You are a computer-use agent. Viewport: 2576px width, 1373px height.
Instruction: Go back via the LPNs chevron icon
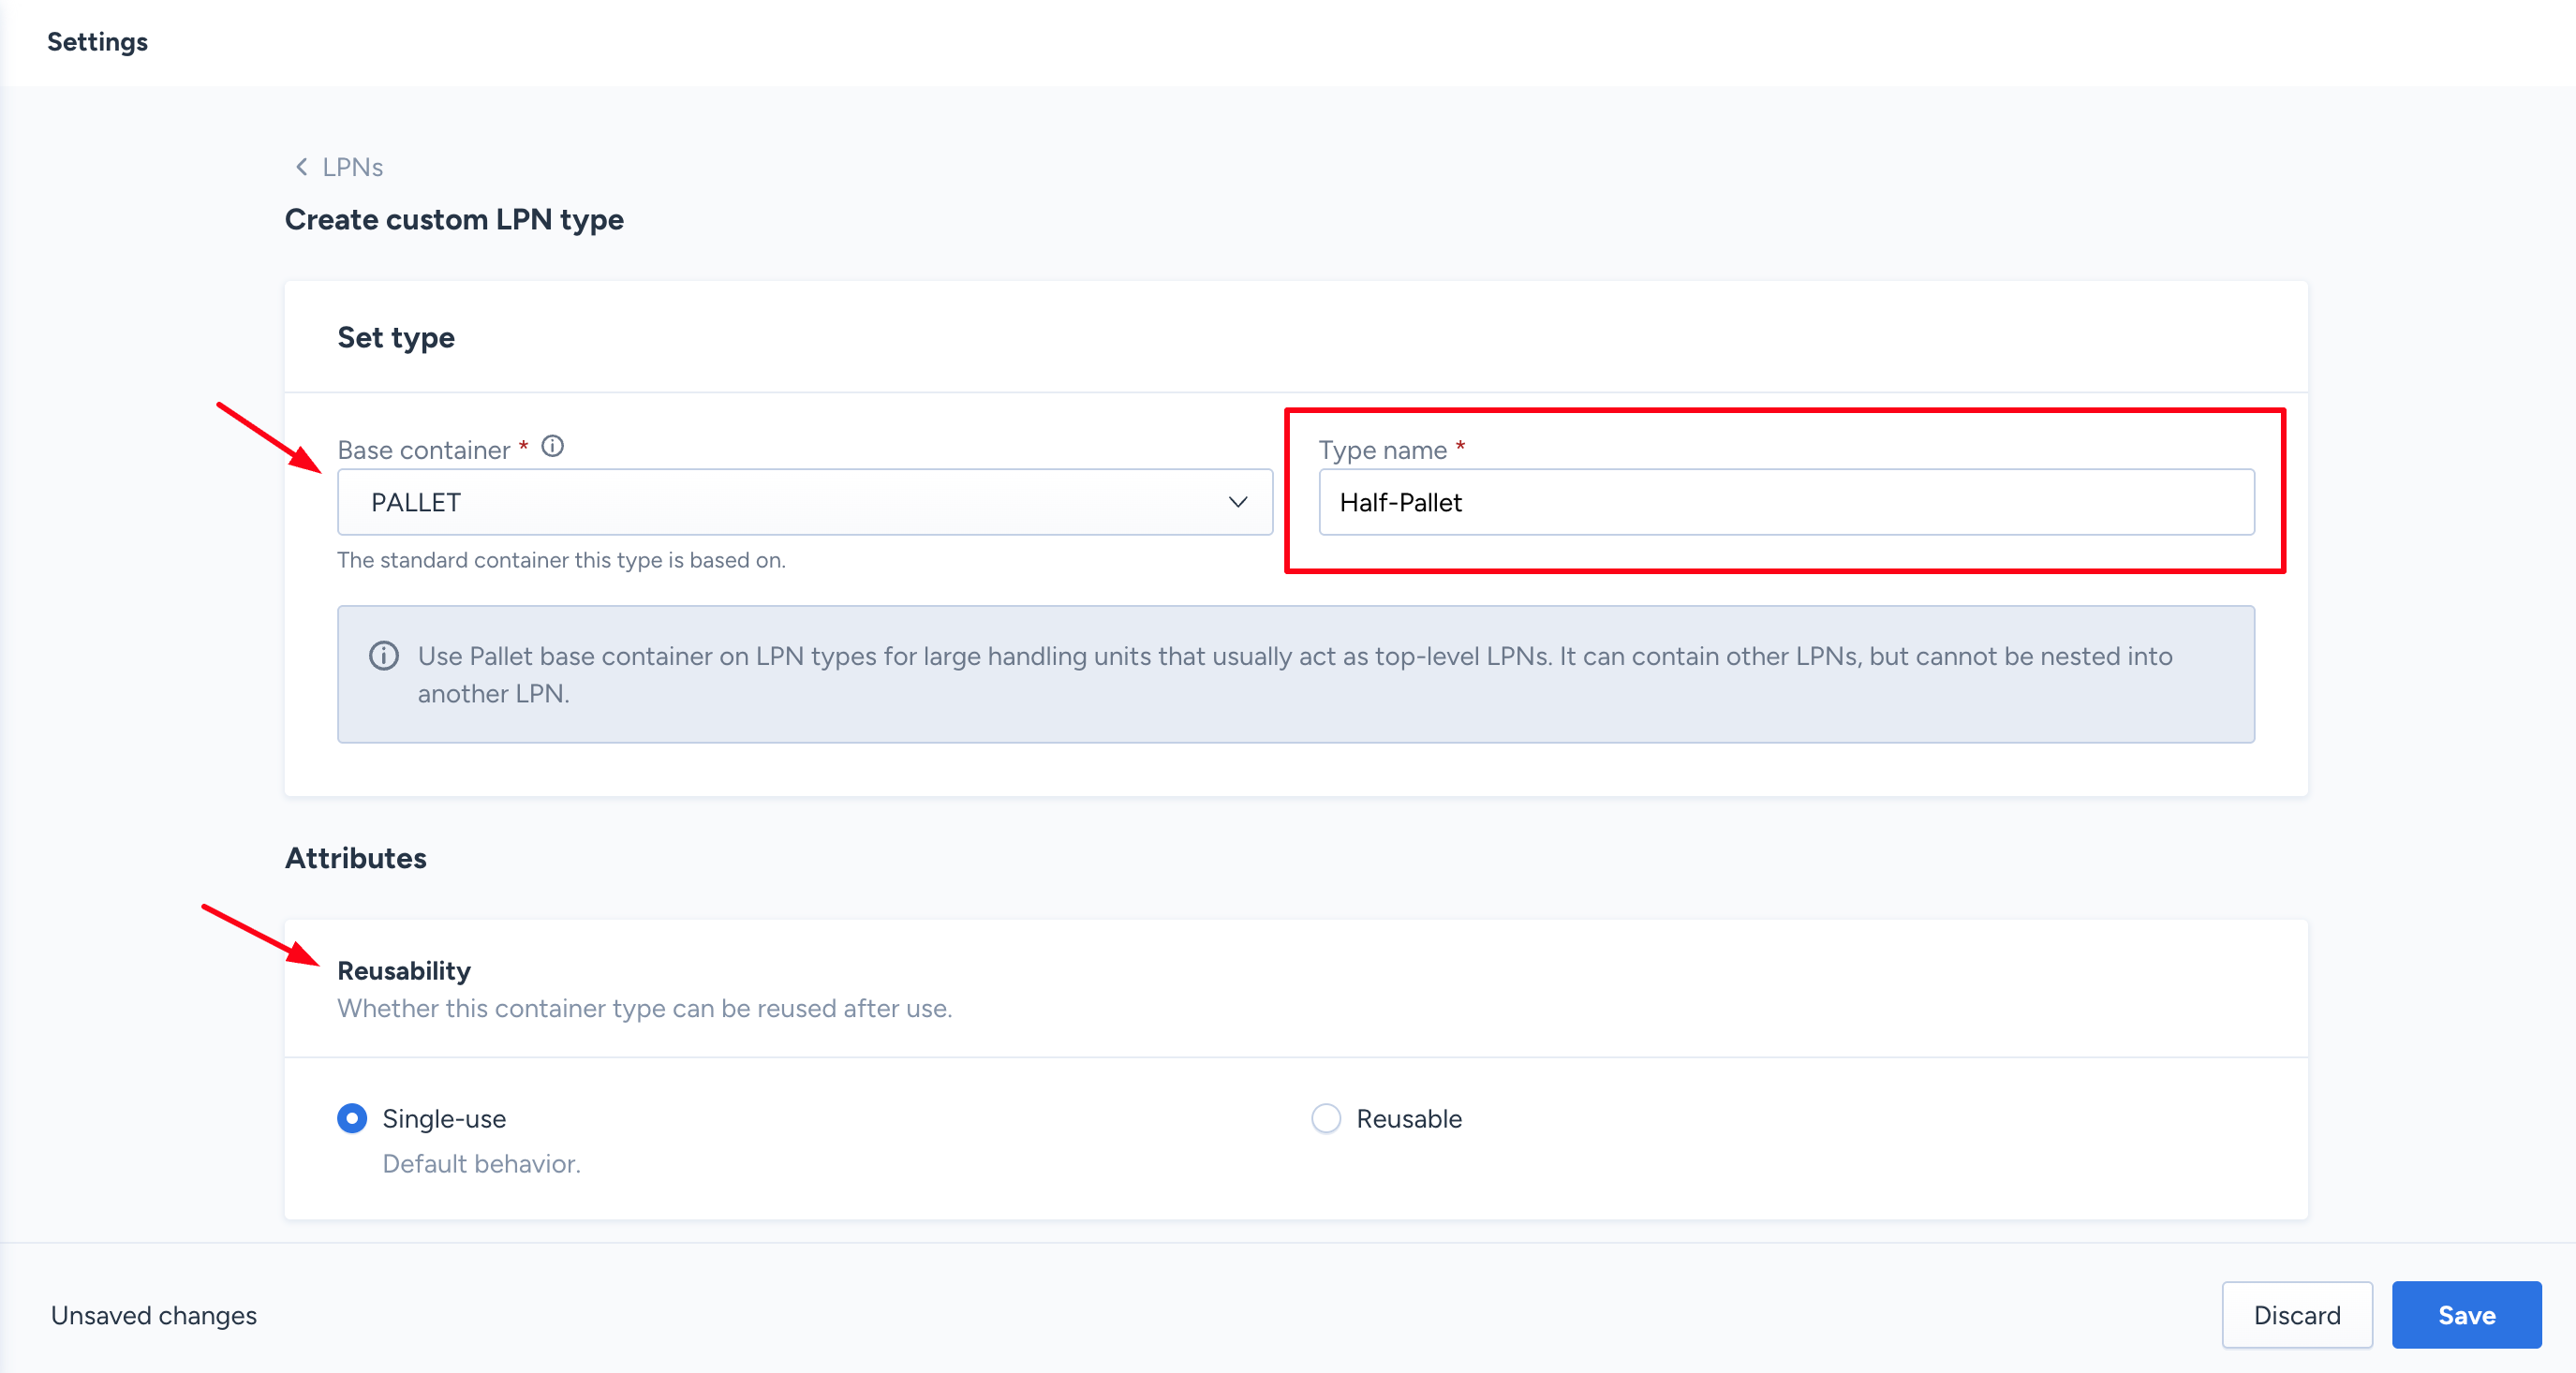click(301, 167)
